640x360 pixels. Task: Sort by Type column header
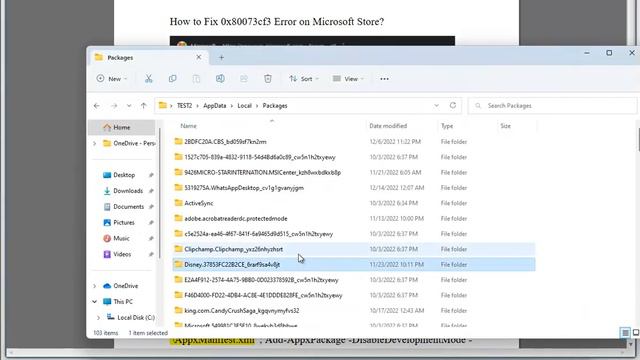[447, 126]
